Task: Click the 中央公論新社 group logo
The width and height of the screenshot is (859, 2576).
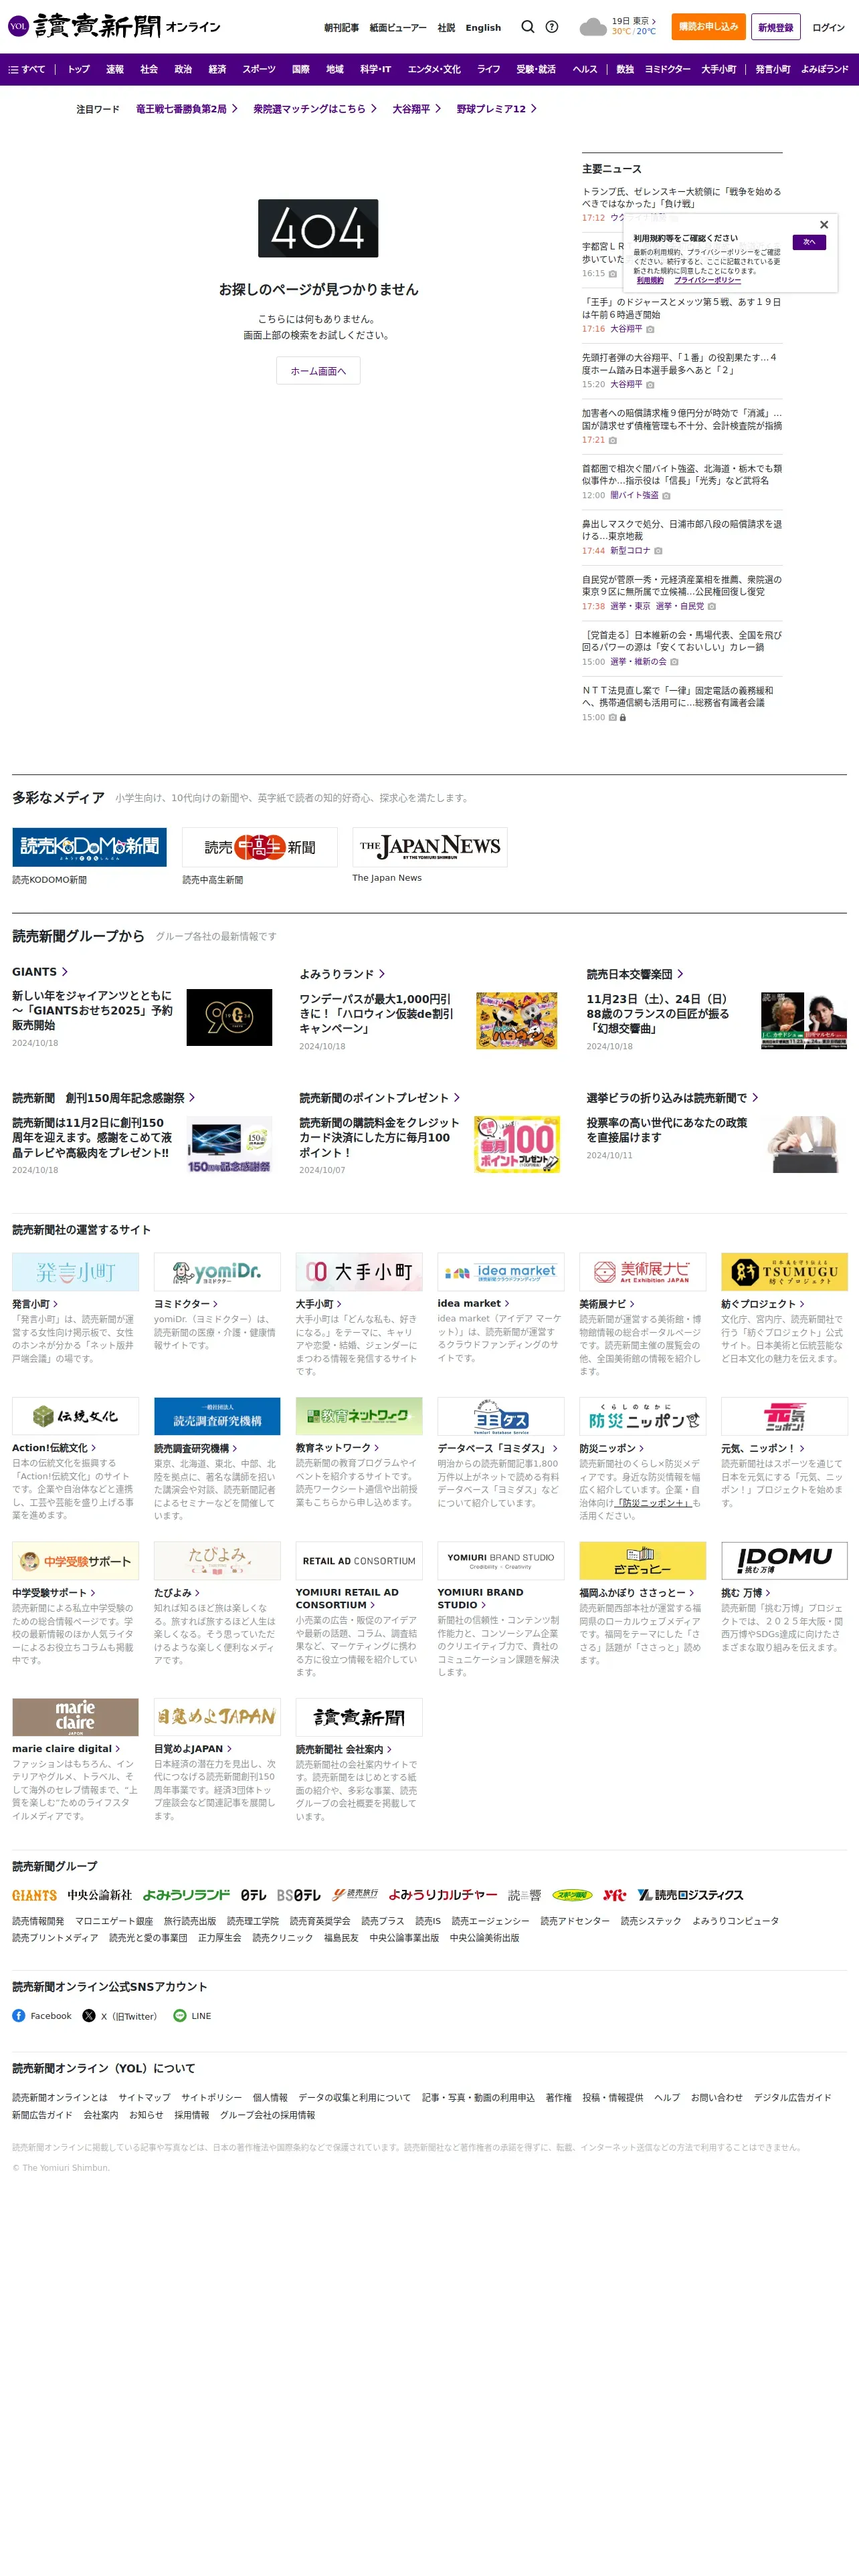Action: 99,1895
